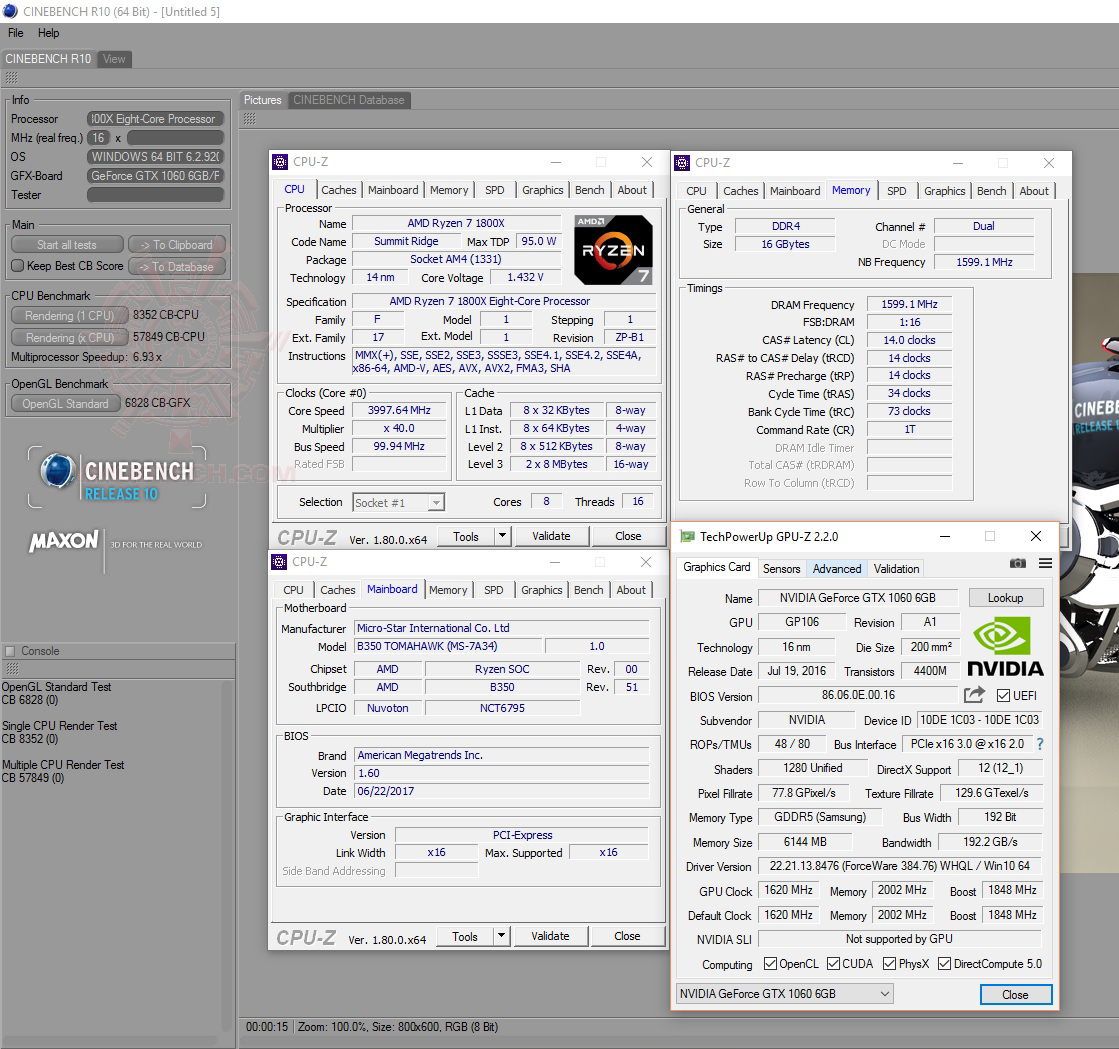
Task: Open the GPU selection dropdown in GPU-Z
Action: [x=784, y=994]
